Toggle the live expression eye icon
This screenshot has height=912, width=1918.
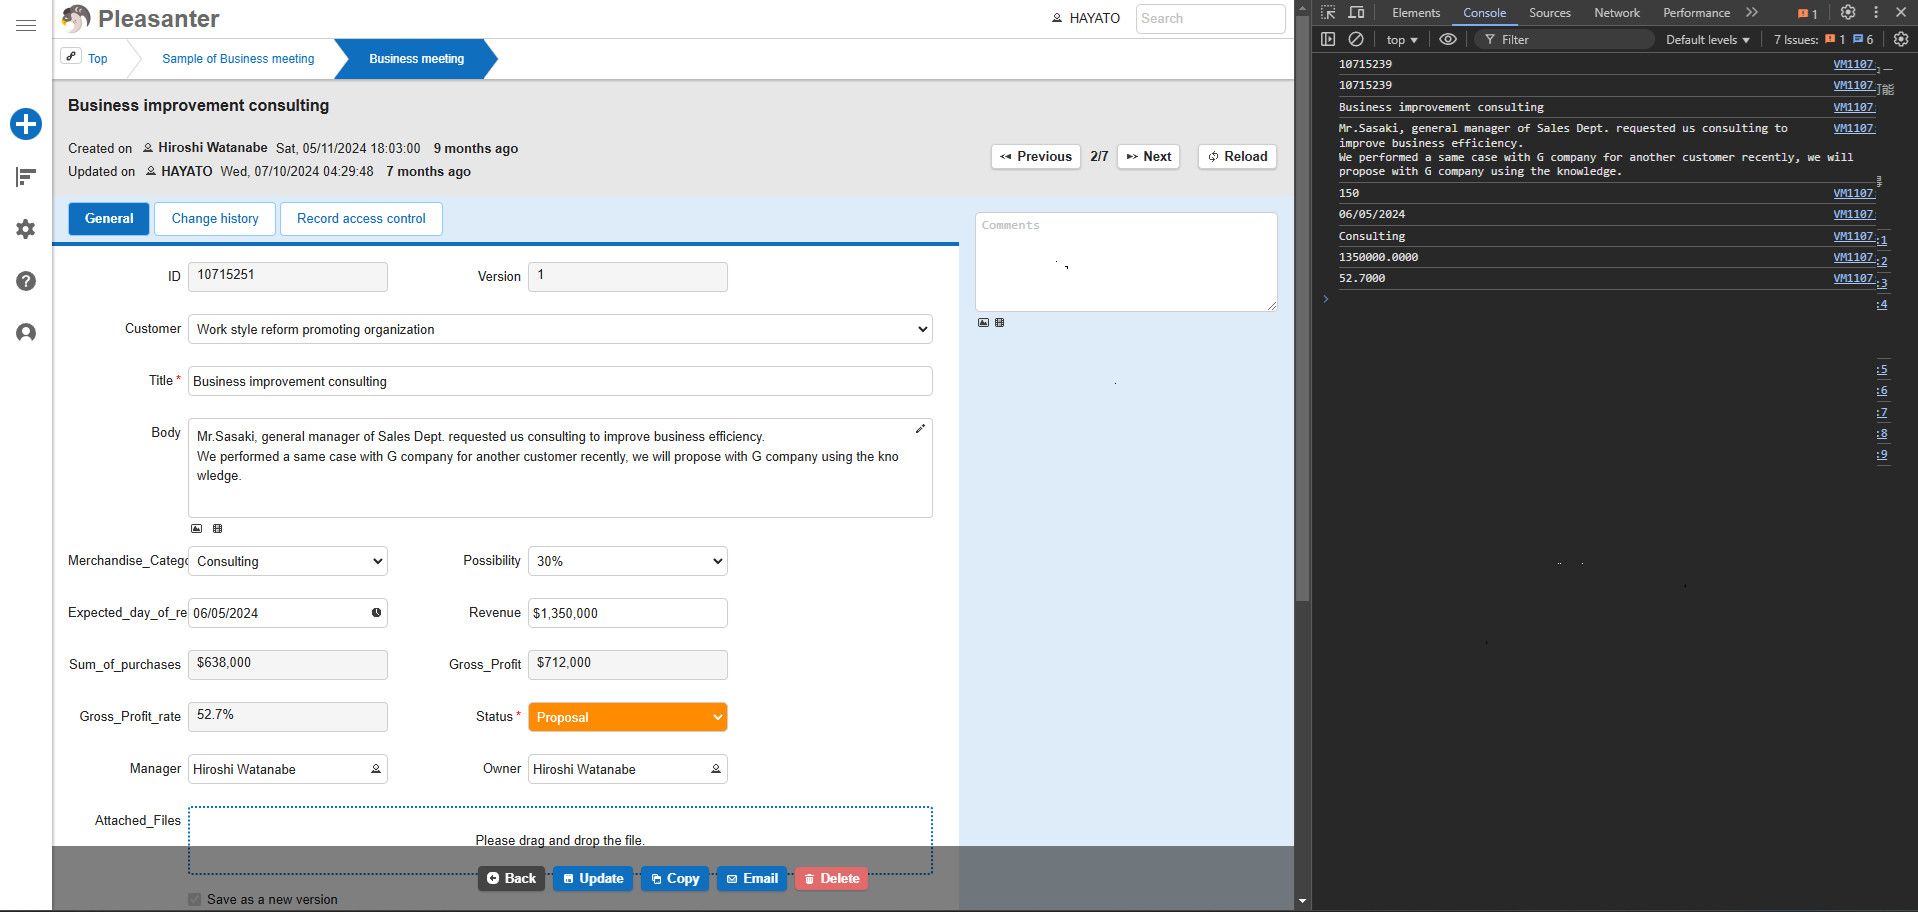1448,39
